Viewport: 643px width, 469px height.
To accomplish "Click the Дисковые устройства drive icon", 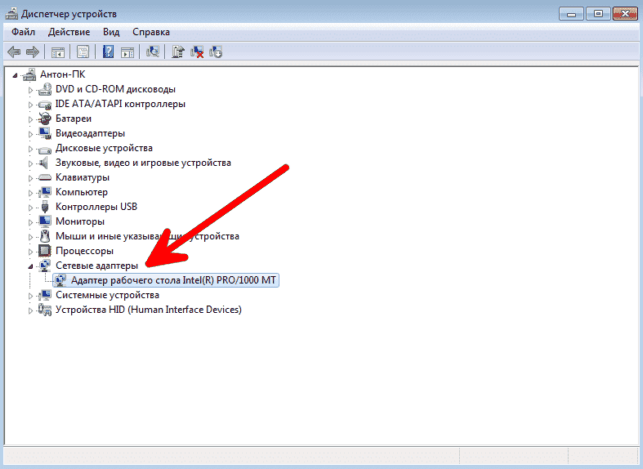I will (45, 149).
